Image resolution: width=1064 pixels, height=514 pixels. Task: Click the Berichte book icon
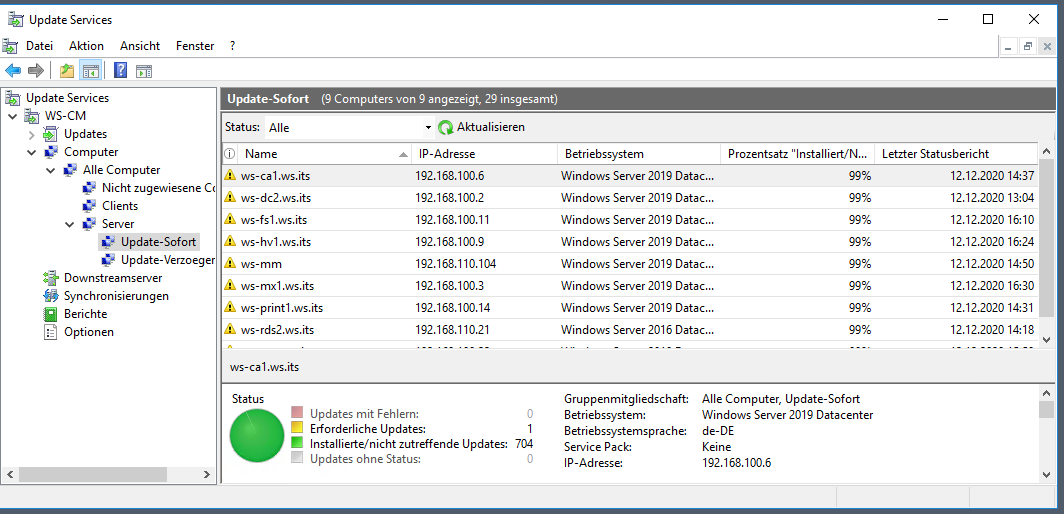coord(51,314)
